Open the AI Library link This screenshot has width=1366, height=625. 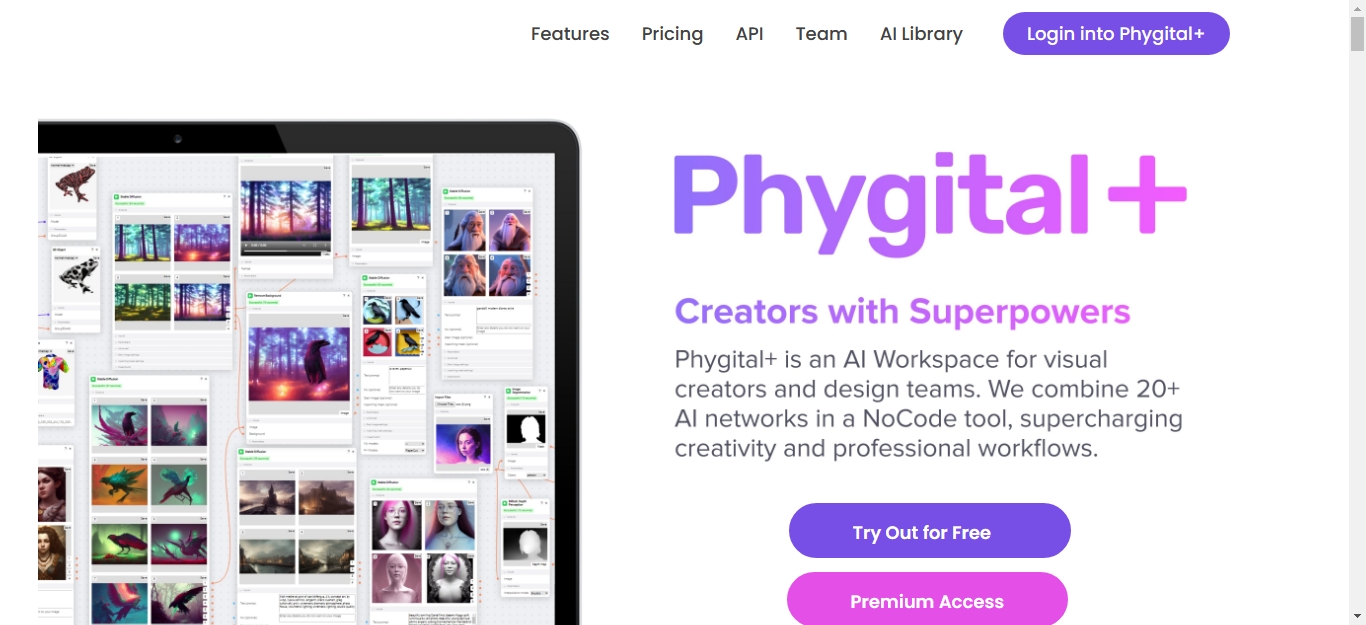921,34
